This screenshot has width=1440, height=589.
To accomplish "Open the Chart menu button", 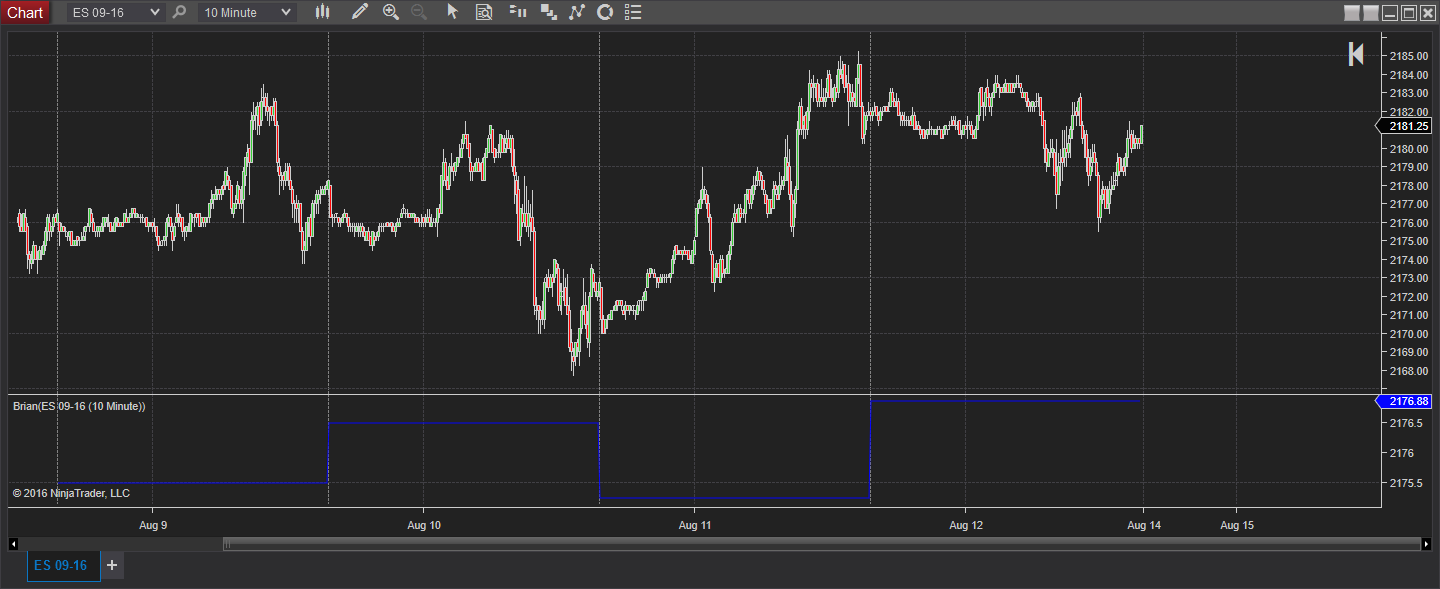I will (25, 12).
